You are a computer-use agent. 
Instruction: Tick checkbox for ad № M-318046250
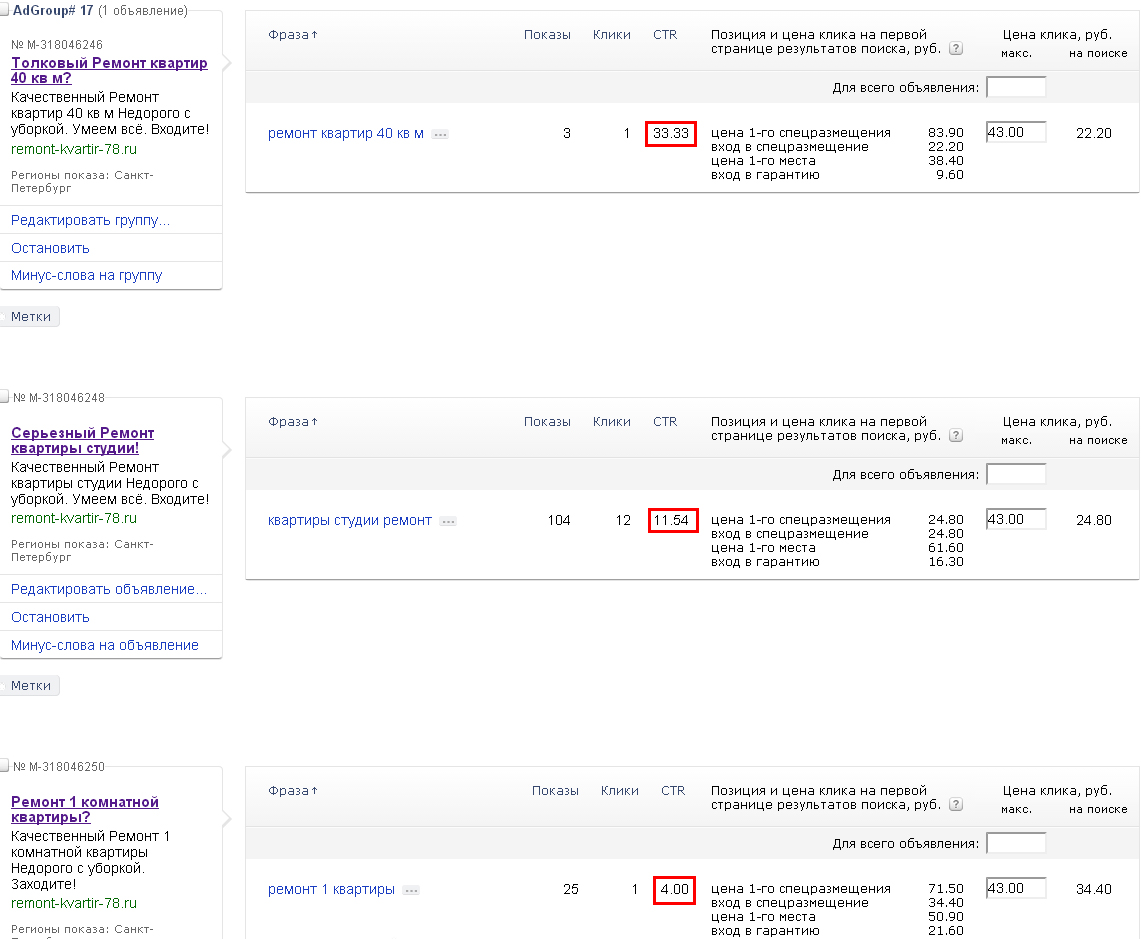(4, 766)
